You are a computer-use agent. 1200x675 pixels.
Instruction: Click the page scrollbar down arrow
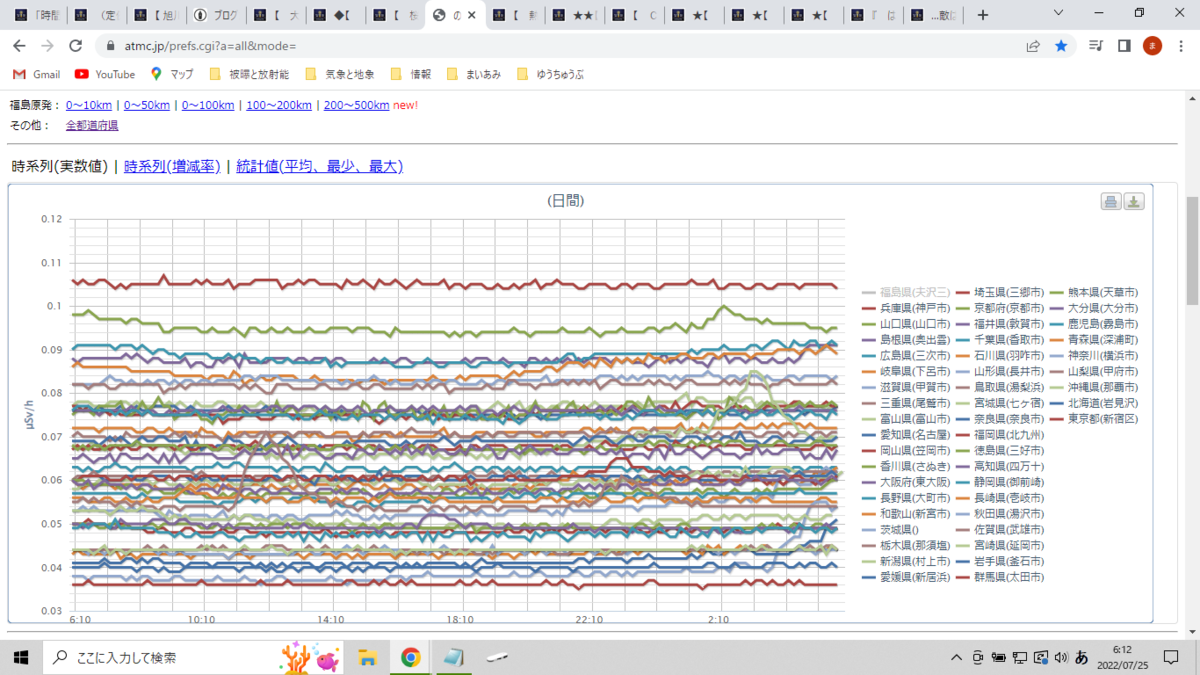(1192, 631)
